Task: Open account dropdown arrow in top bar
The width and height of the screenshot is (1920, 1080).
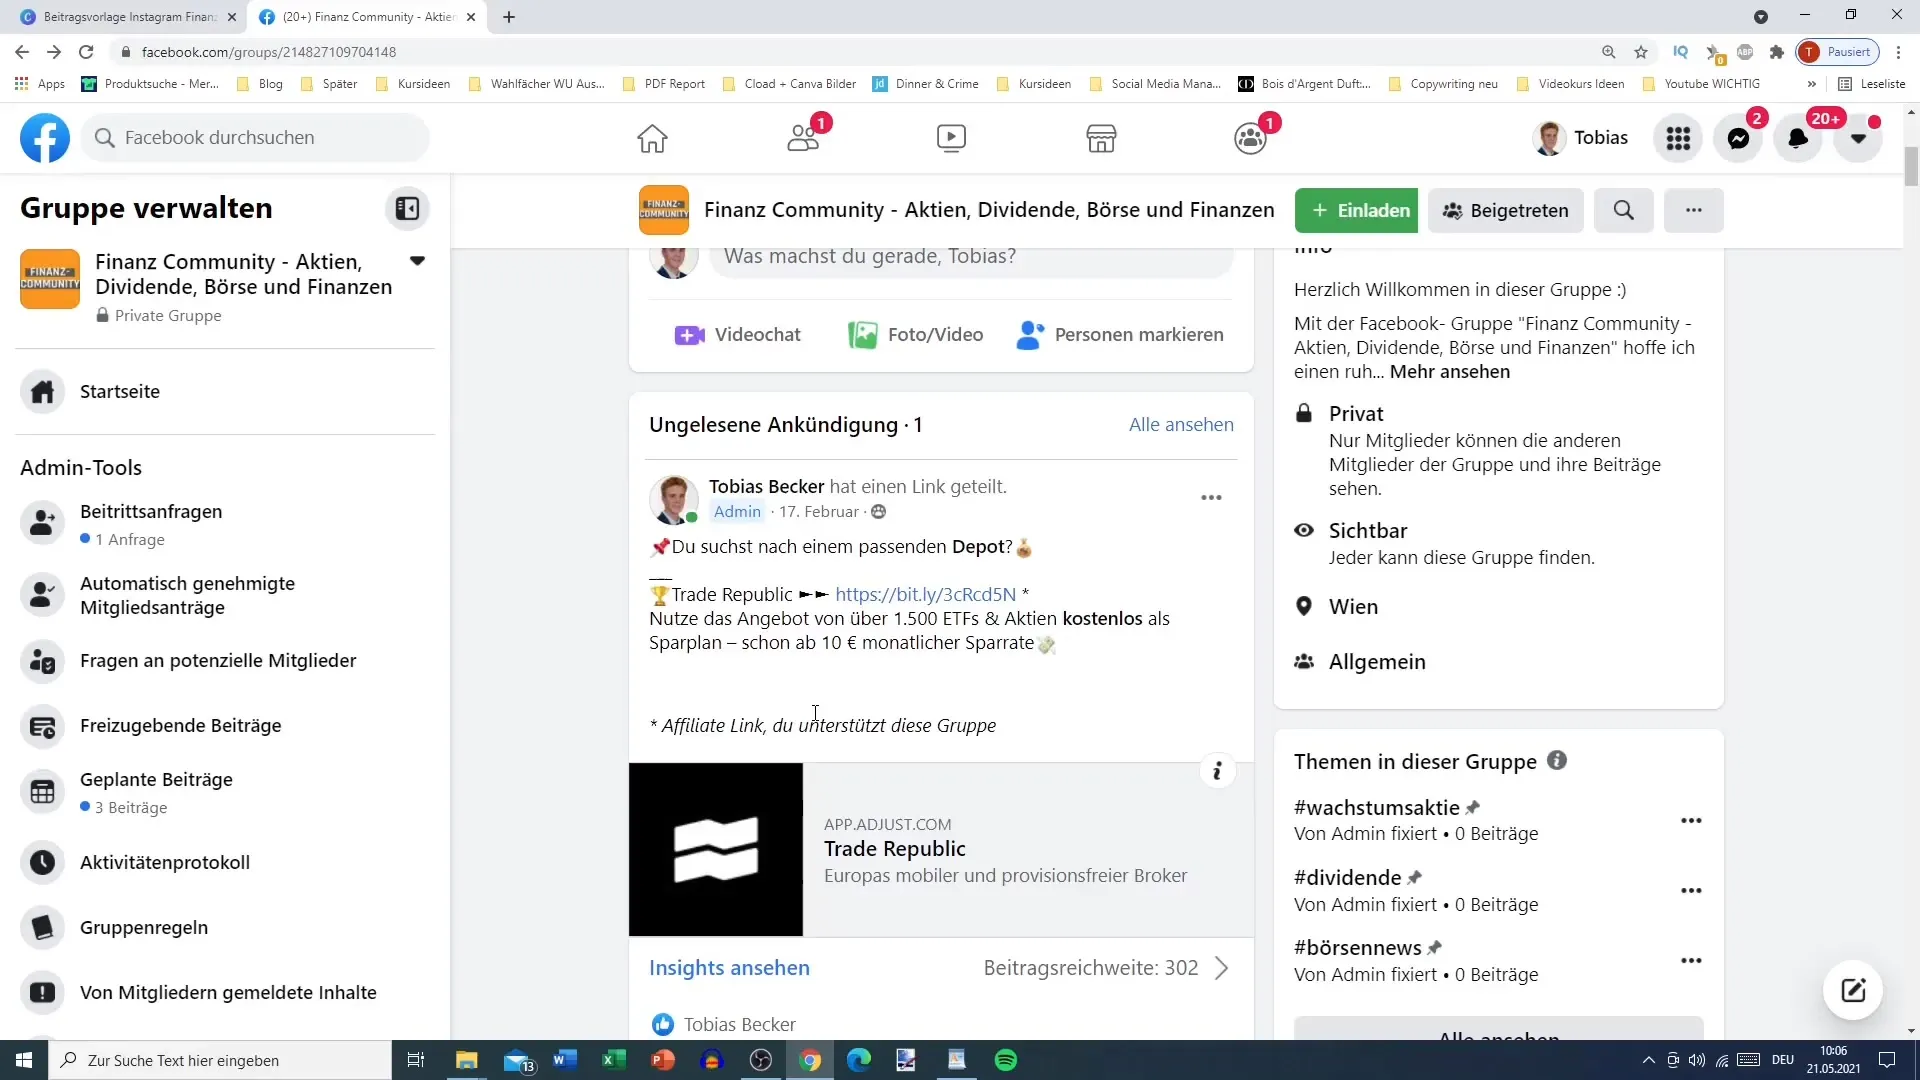Action: [x=1858, y=138]
